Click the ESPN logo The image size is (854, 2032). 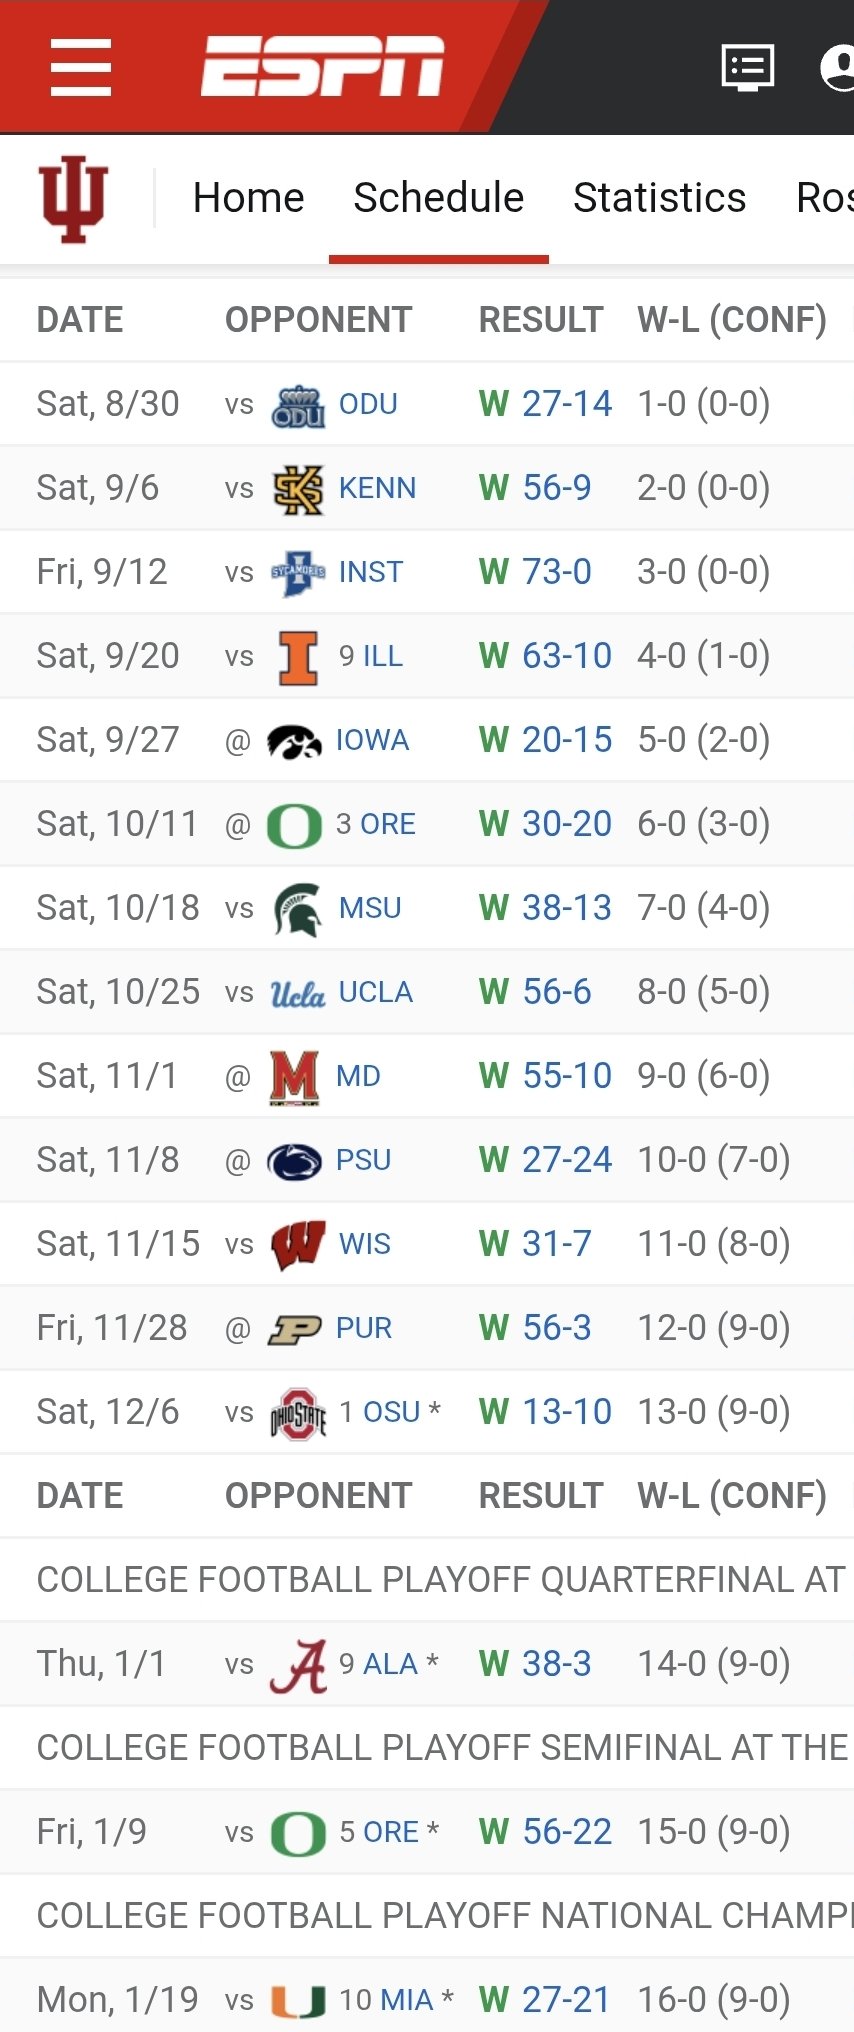(x=322, y=67)
